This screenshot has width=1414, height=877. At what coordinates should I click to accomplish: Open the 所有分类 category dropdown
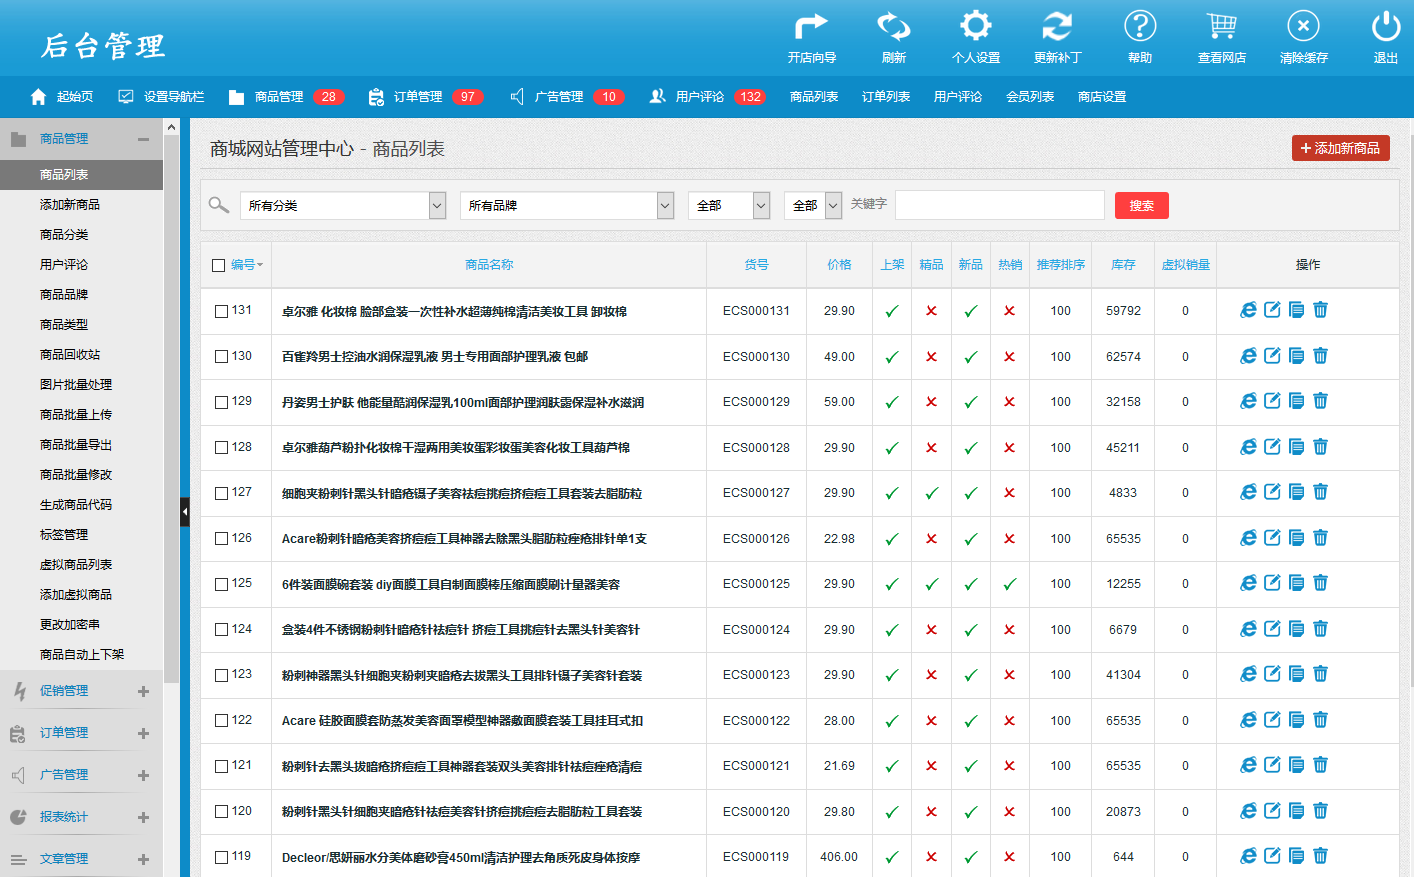(342, 205)
